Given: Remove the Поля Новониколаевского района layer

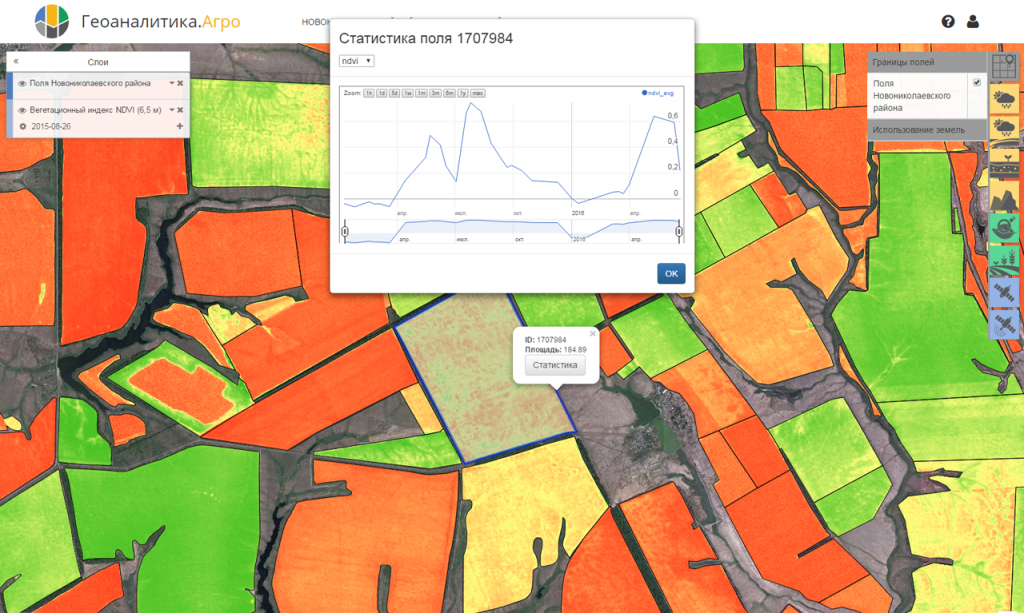Looking at the screenshot, I should click(x=180, y=83).
